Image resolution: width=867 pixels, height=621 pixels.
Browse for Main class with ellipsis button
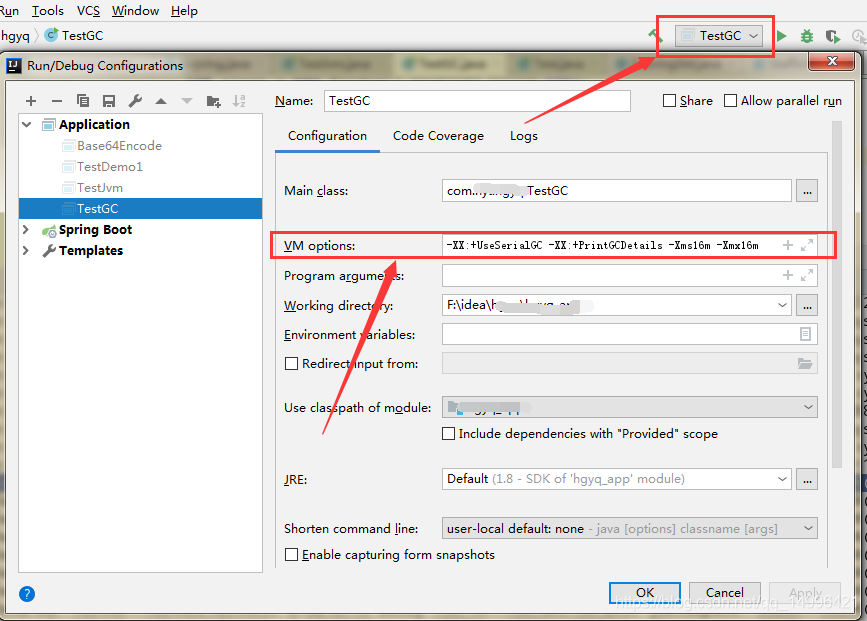click(x=807, y=191)
